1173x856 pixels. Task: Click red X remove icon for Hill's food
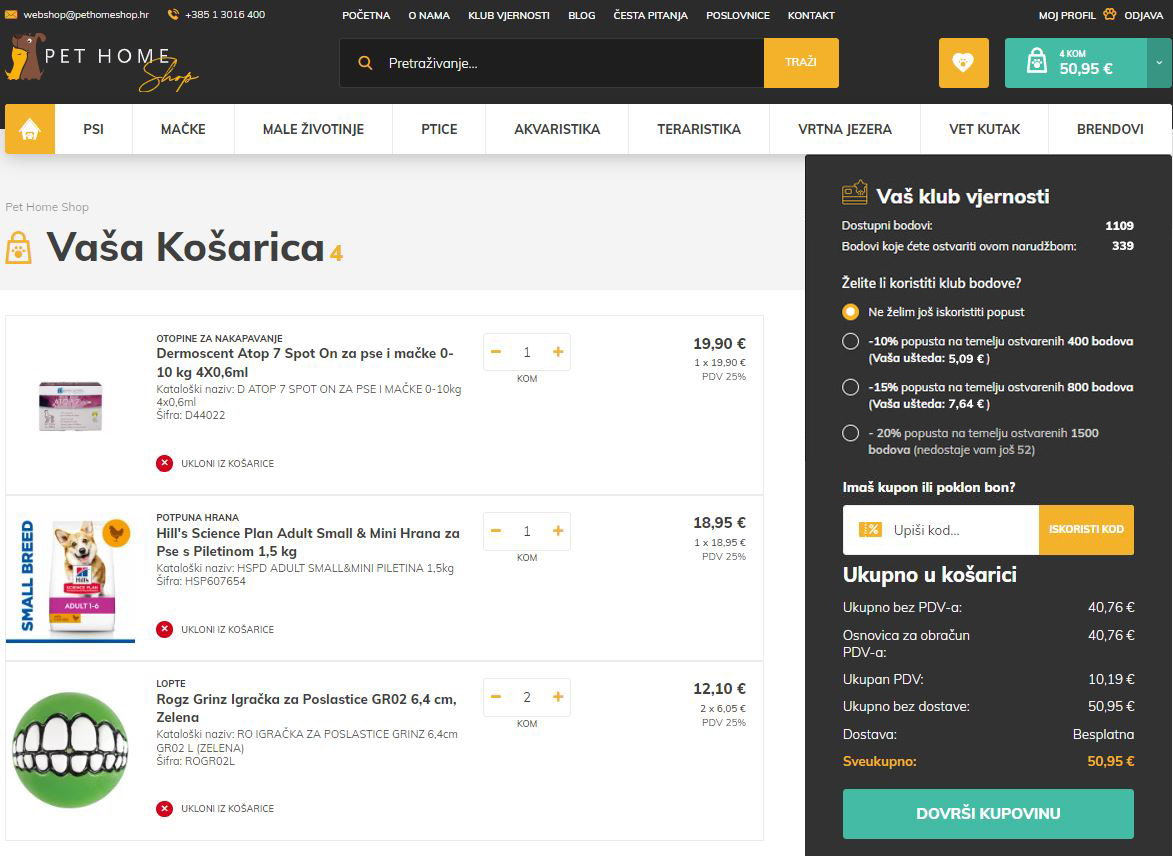pos(165,629)
